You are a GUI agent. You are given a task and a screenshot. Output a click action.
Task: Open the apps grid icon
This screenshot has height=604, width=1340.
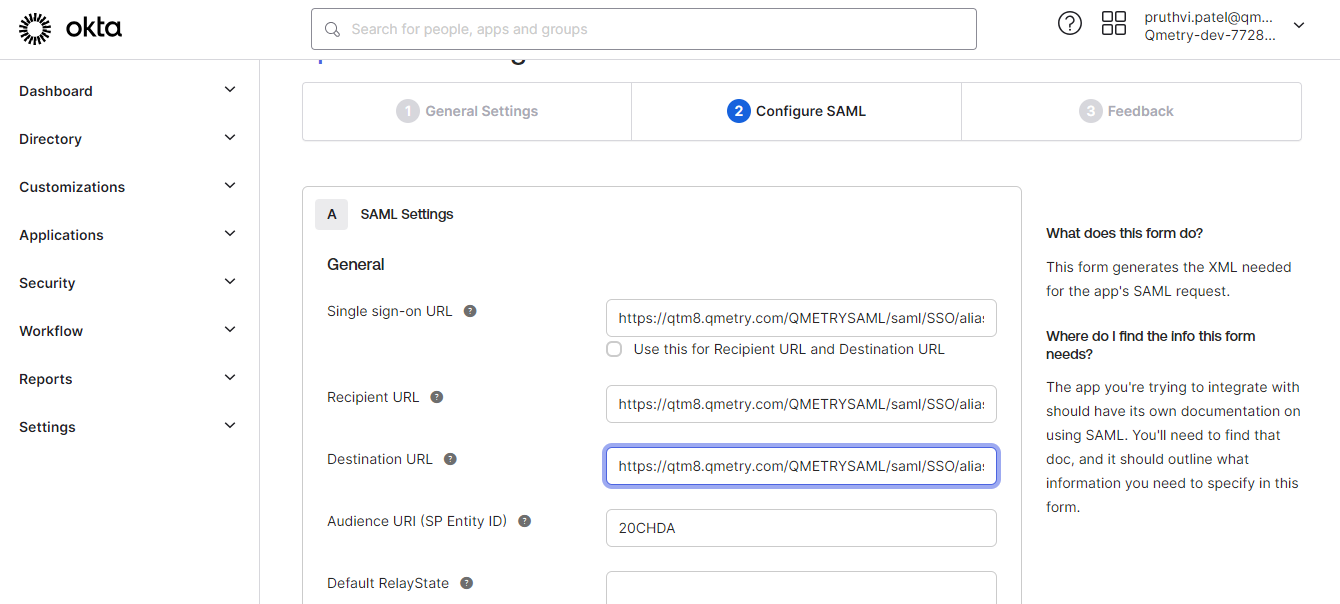1114,24
